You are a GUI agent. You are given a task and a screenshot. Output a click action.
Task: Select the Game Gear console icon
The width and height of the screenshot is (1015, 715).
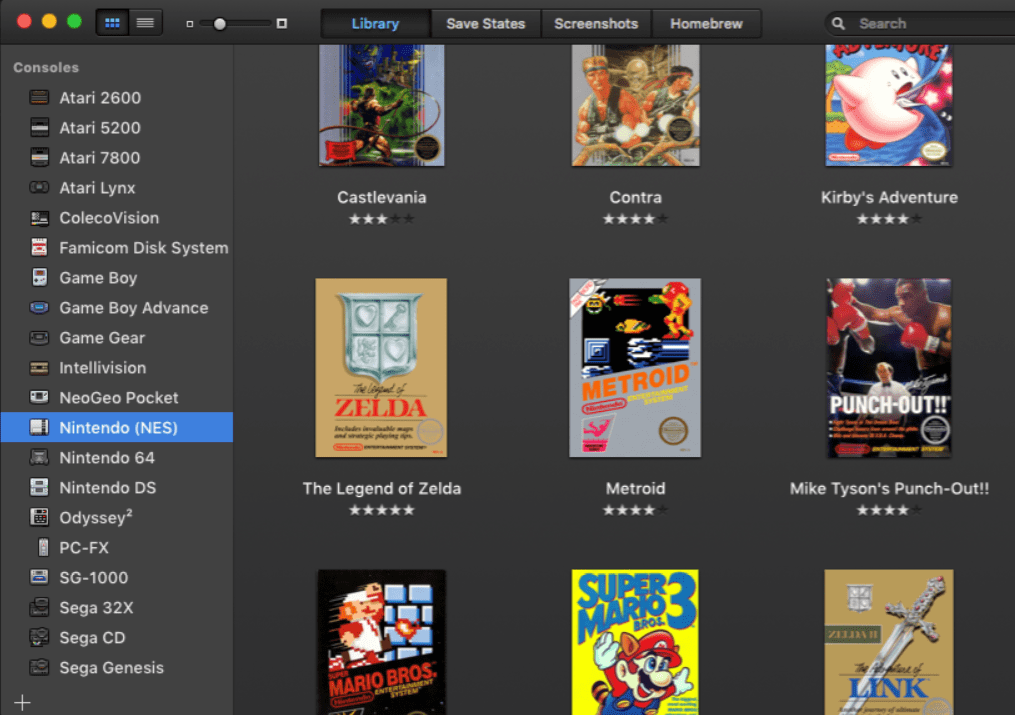pos(39,337)
